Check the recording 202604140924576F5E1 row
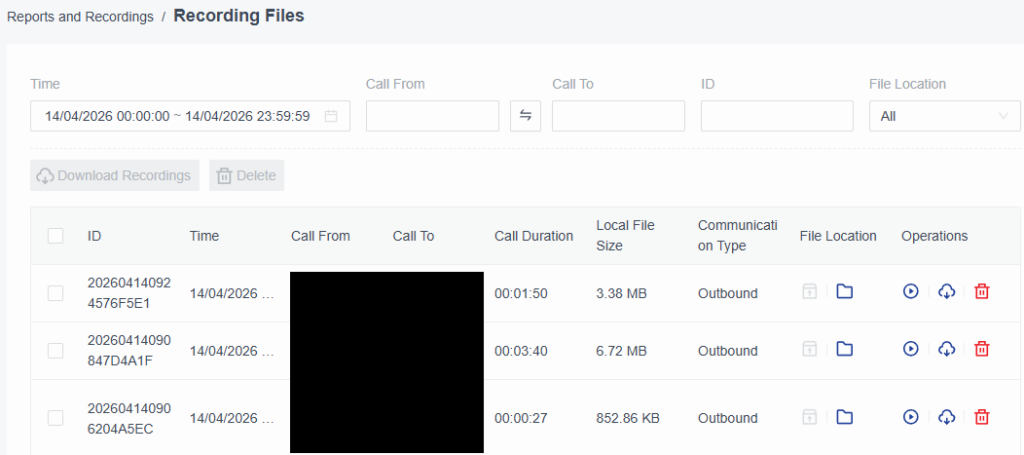The height and width of the screenshot is (455, 1024). [56, 293]
